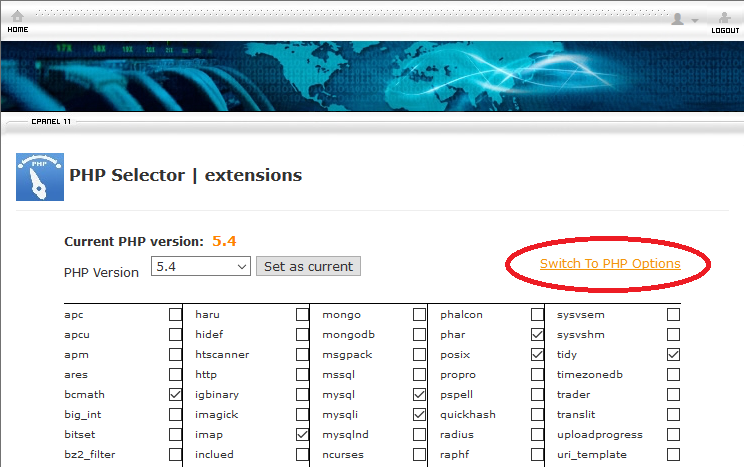This screenshot has width=744, height=467.
Task: Uncheck the imap extension
Action: point(302,434)
